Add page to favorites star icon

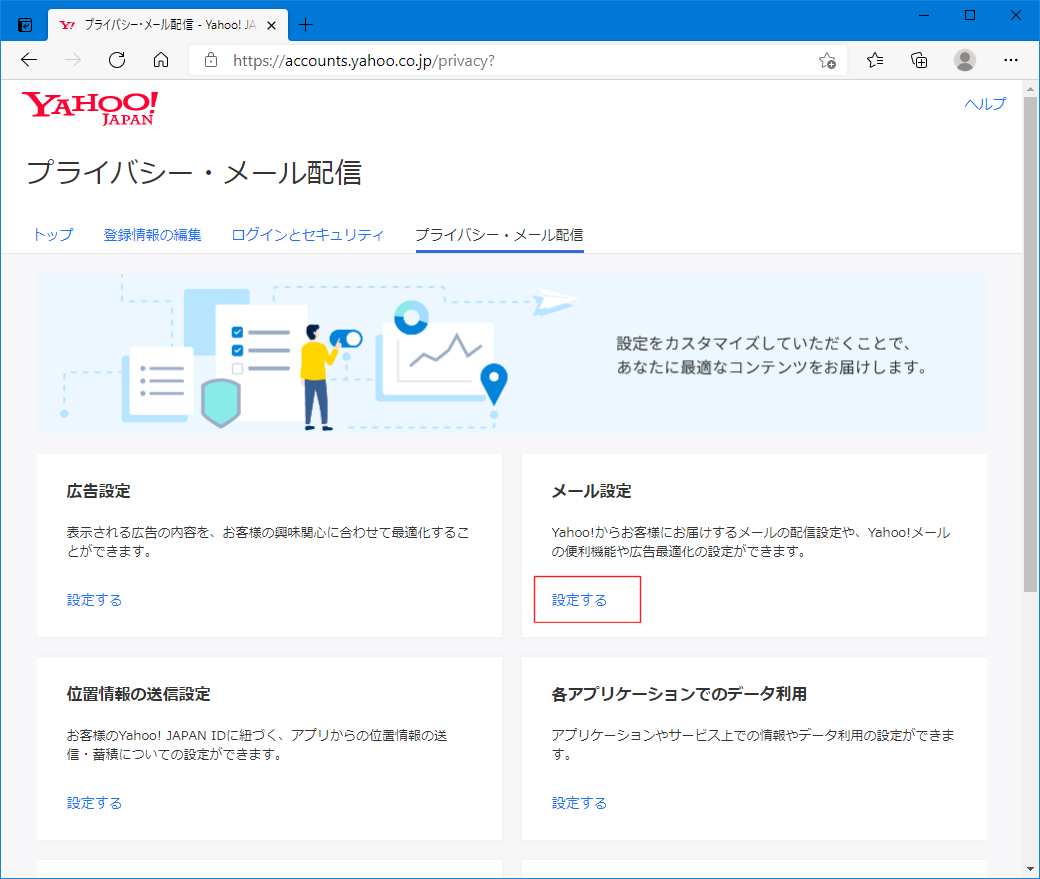tap(827, 60)
